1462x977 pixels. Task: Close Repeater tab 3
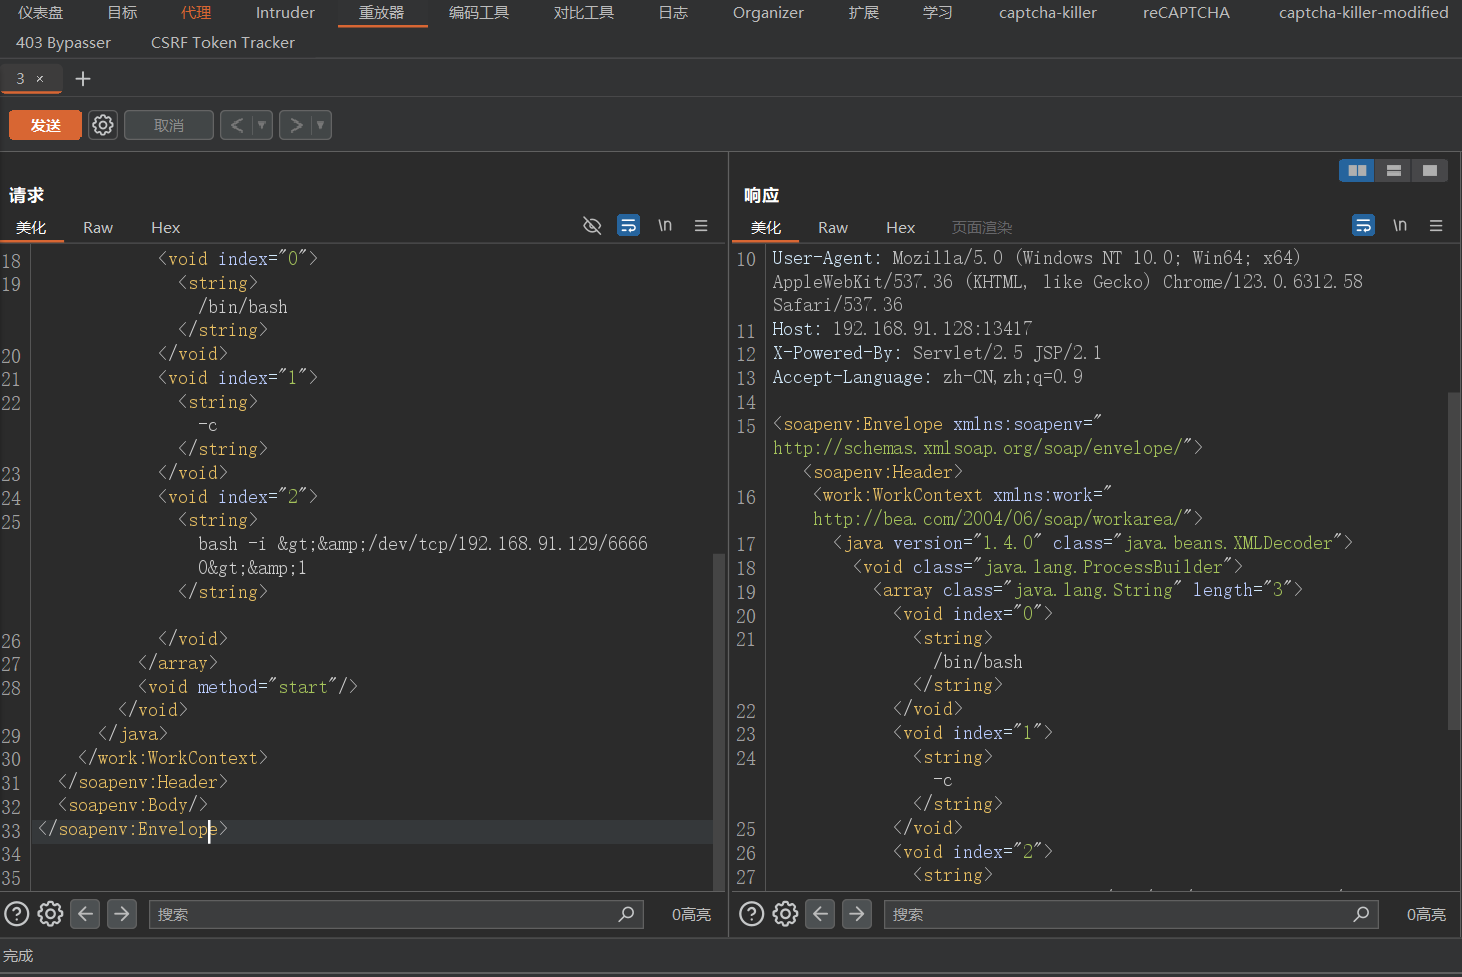tap(40, 79)
